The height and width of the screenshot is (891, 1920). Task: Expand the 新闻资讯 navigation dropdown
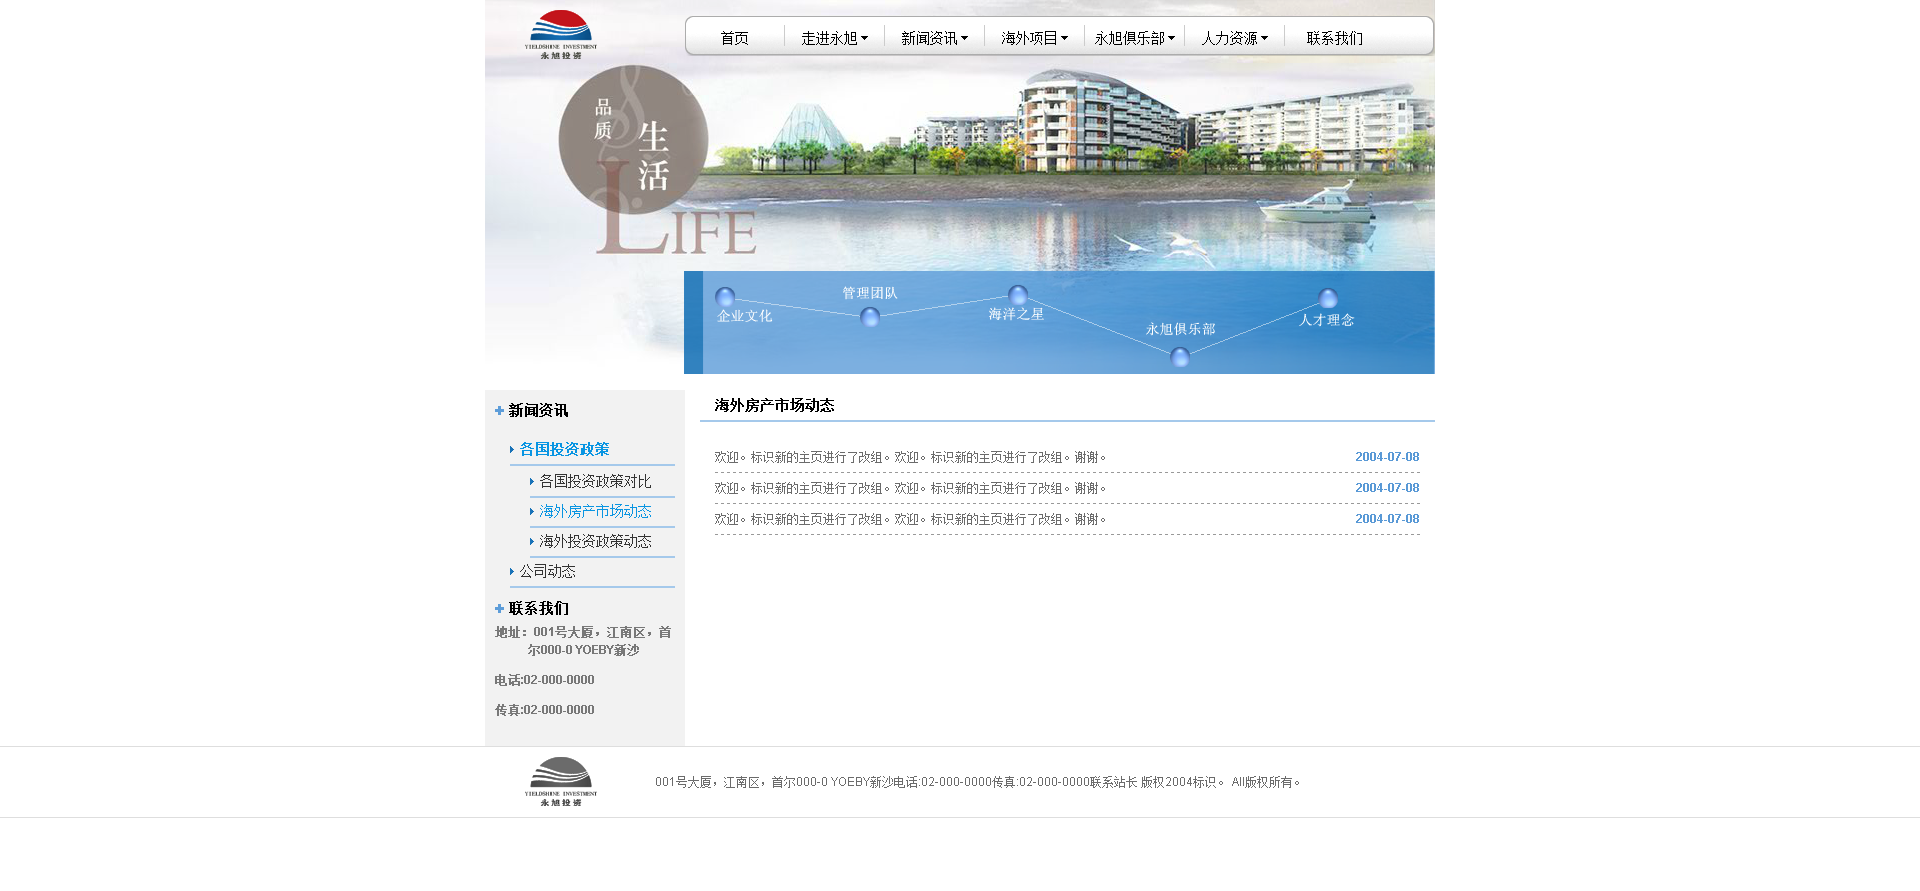(934, 38)
